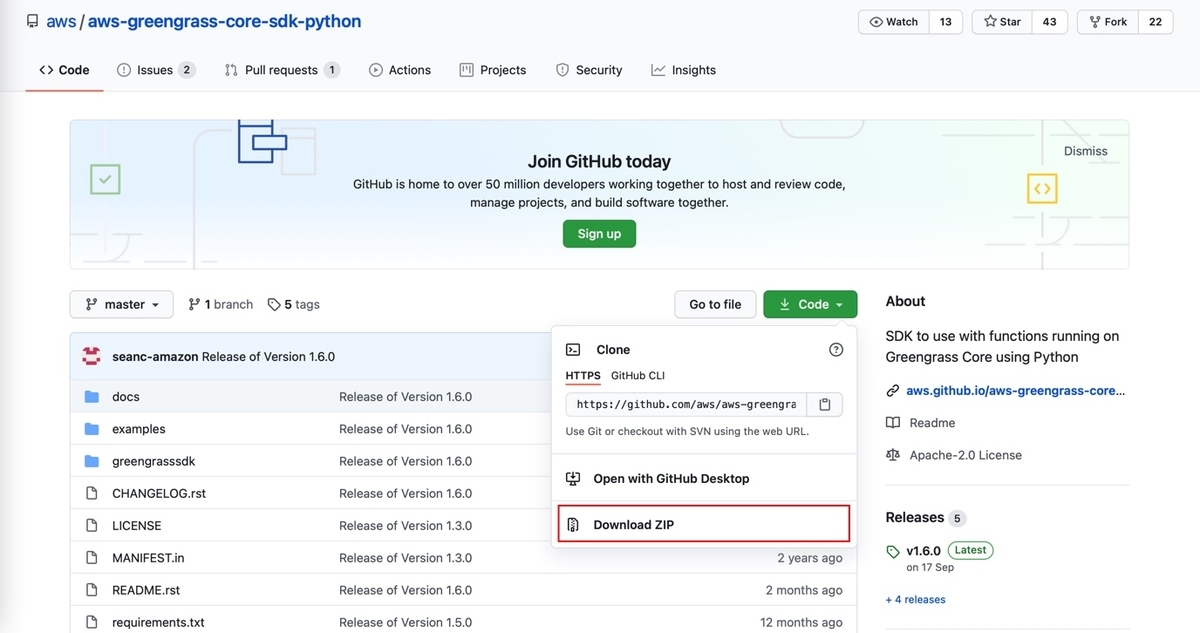Open the 1 branch link
Screen dimensions: 1200x633
221,304
